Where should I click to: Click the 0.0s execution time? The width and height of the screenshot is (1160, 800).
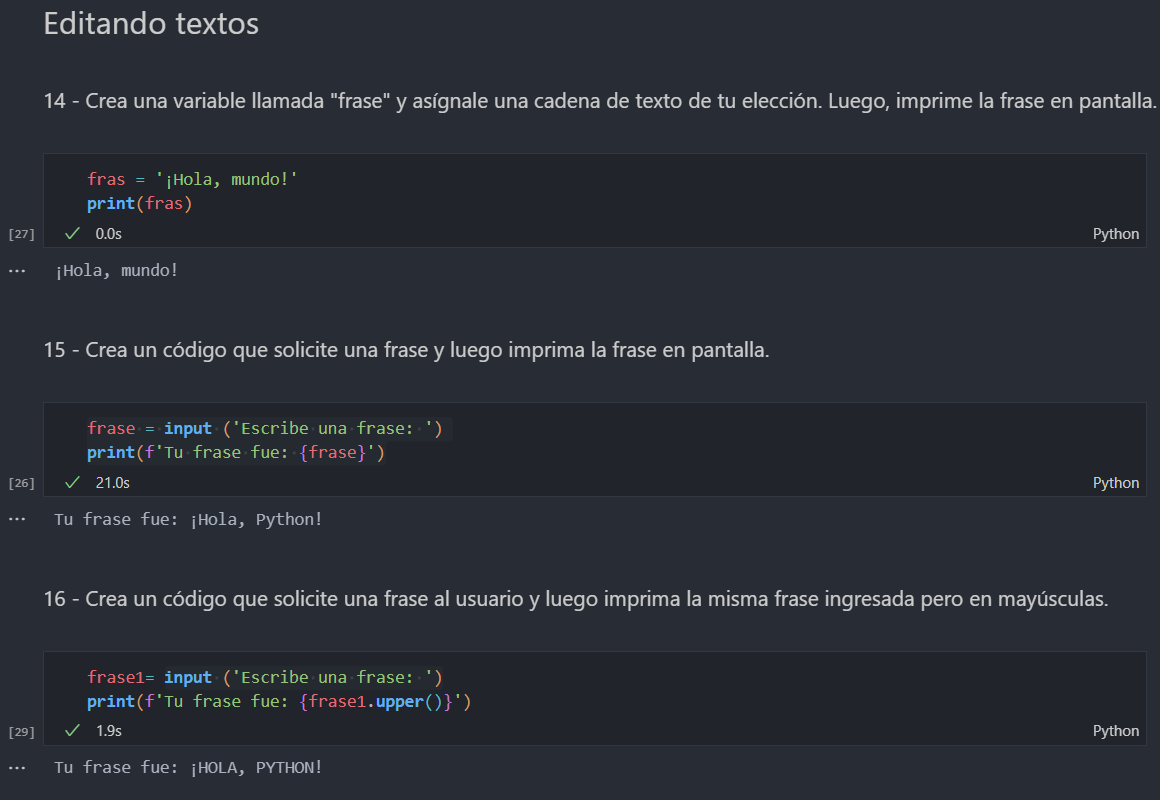coord(109,234)
